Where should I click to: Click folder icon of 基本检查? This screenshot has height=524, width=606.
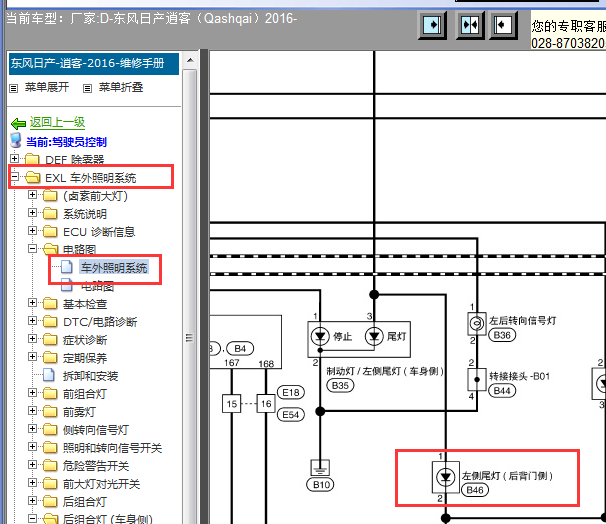(50, 303)
